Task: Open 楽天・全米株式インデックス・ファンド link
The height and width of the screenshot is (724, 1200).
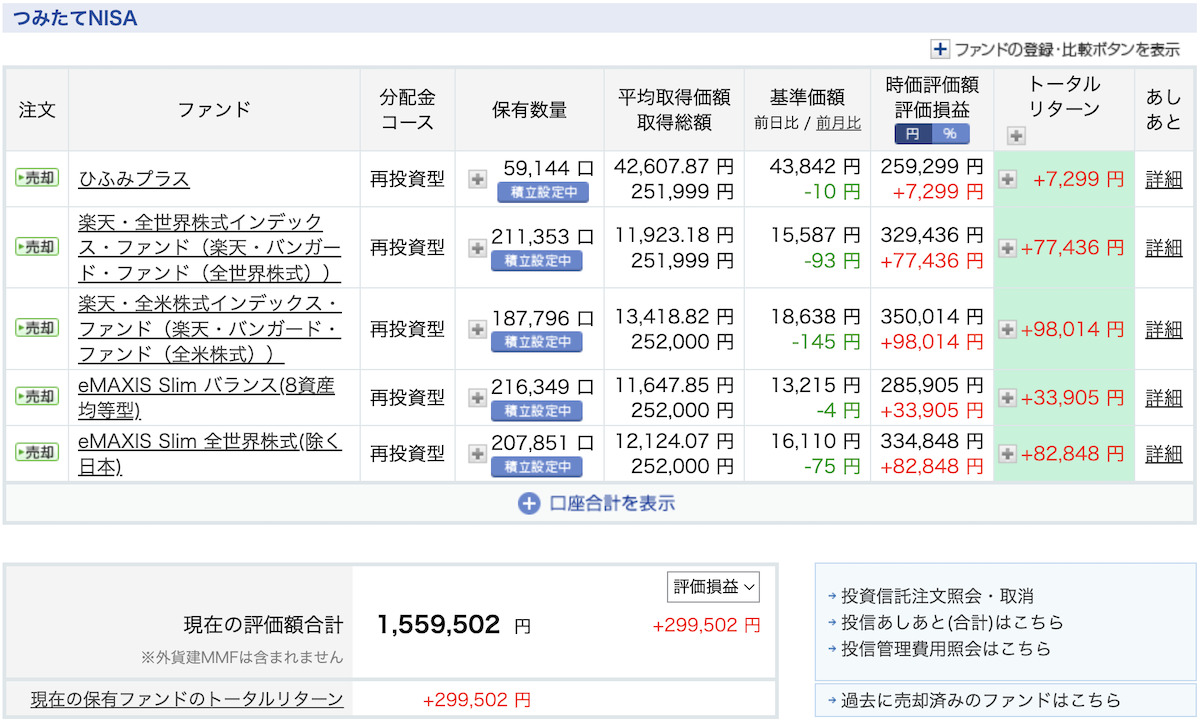Action: tap(210, 328)
